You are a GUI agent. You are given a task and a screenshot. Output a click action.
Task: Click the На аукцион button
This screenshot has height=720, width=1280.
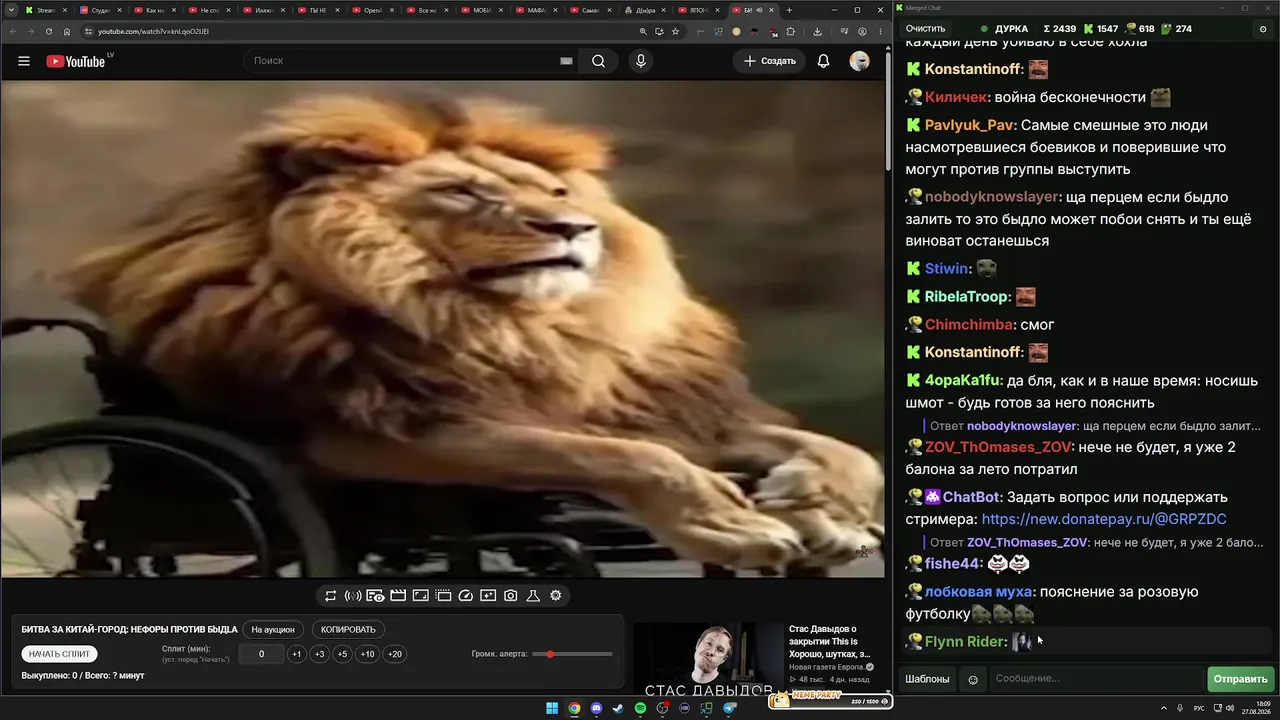pos(273,630)
